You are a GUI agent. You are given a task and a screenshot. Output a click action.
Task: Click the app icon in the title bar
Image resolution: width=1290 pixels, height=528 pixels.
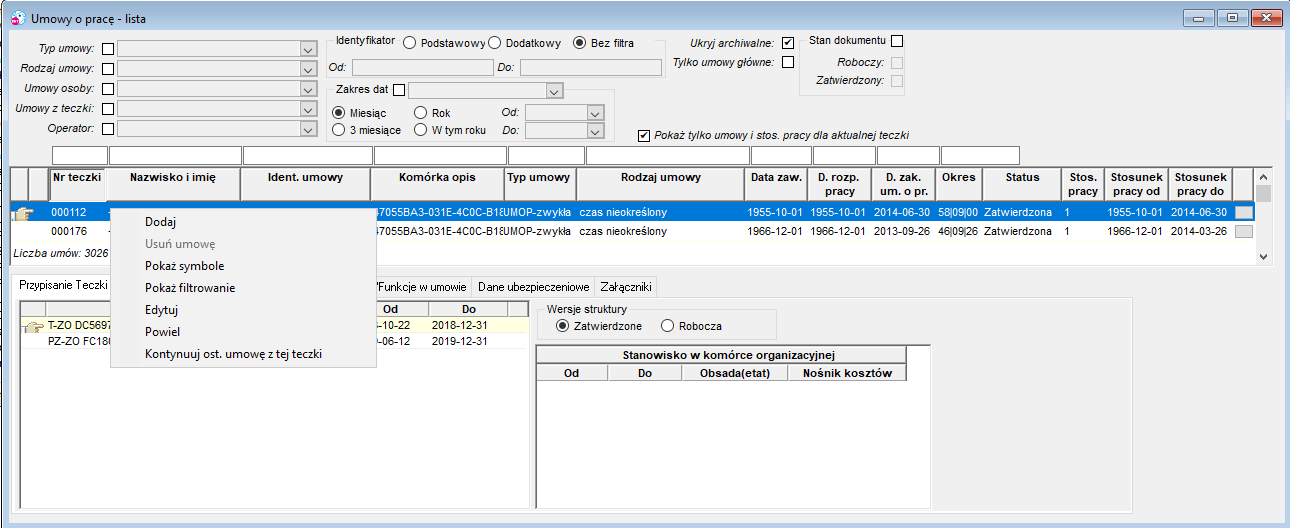17,17
